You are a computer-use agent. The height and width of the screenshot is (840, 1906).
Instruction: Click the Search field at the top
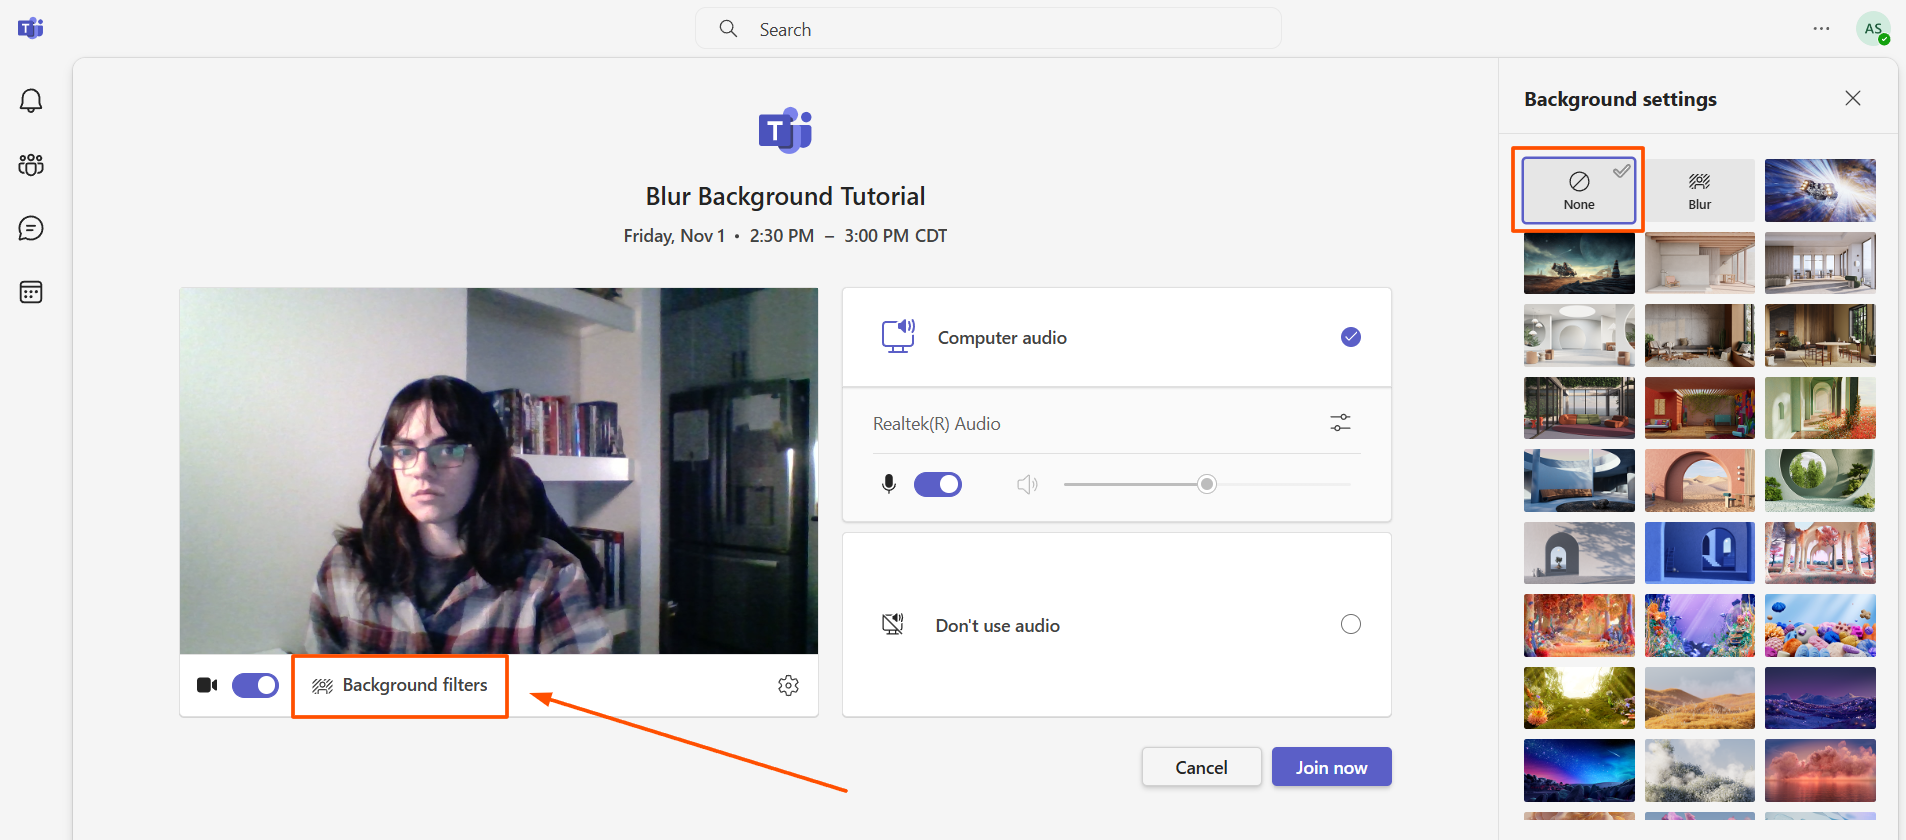tap(988, 29)
